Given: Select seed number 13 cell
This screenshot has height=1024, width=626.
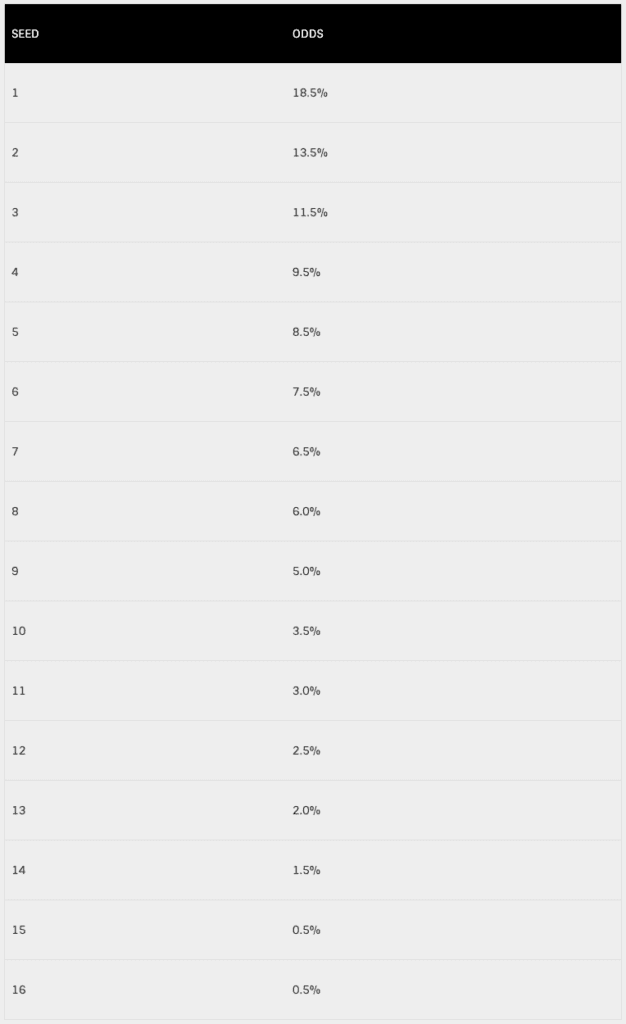Looking at the screenshot, I should click(x=19, y=810).
